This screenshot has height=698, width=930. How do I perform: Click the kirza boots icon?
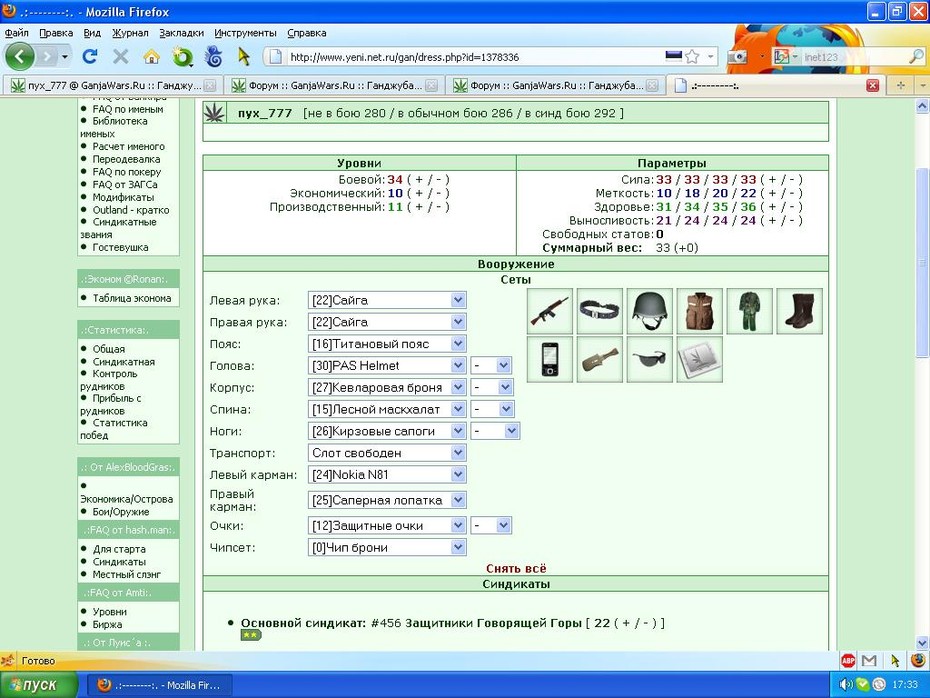[x=799, y=311]
